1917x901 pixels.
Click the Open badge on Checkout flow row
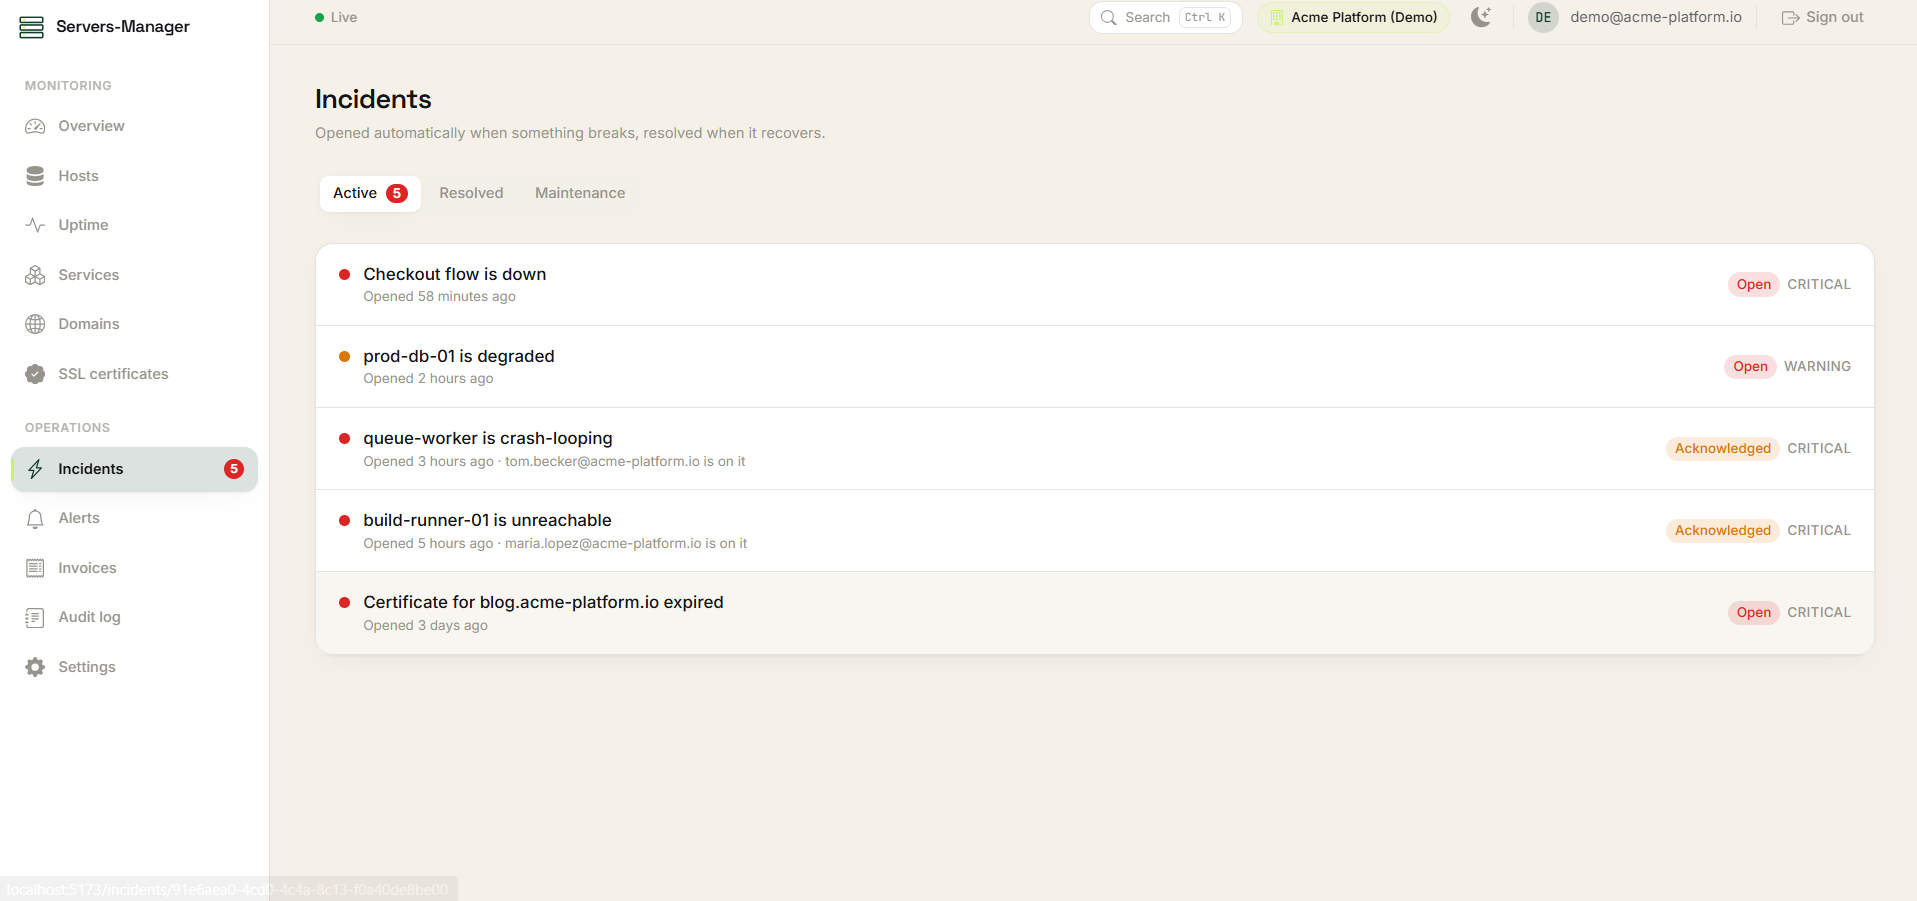pos(1754,285)
